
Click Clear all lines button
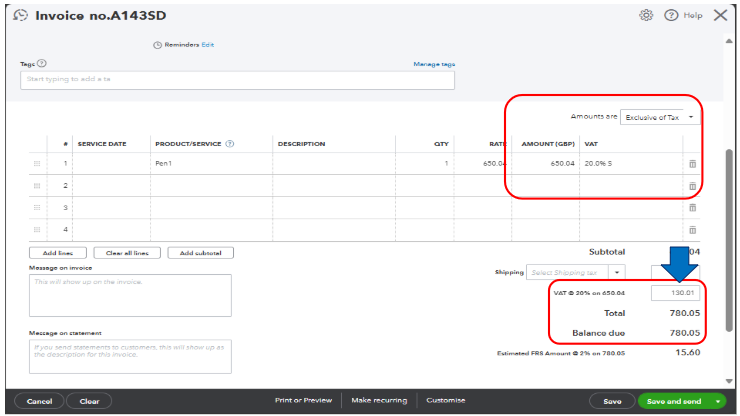point(127,253)
